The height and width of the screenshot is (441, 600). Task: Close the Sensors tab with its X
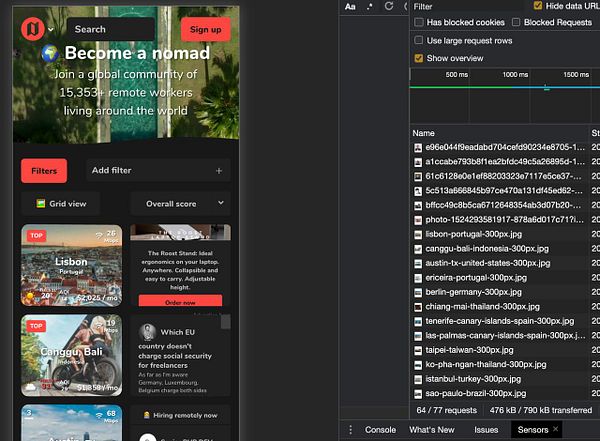(556, 429)
